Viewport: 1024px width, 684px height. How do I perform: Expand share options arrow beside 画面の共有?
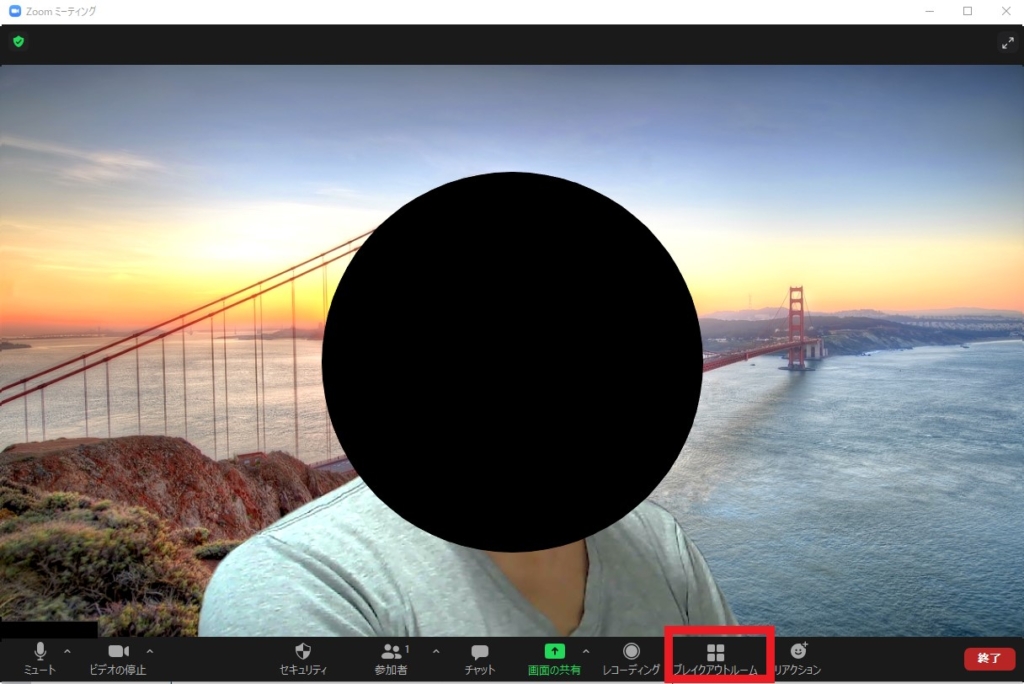pyautogui.click(x=586, y=651)
